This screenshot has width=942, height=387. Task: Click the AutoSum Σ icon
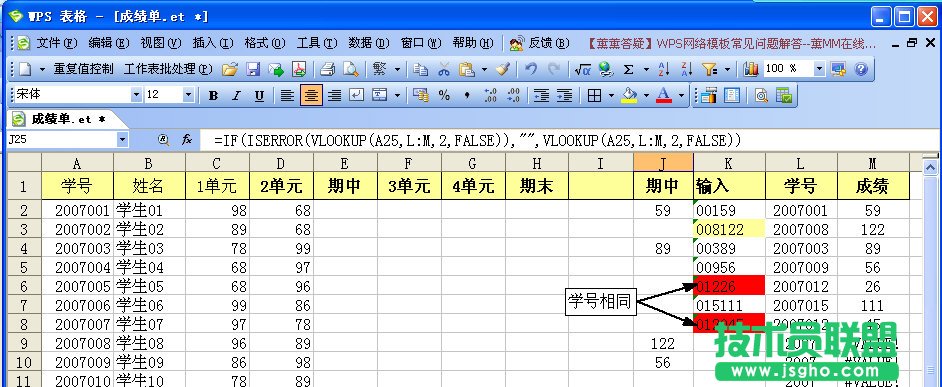[x=628, y=69]
